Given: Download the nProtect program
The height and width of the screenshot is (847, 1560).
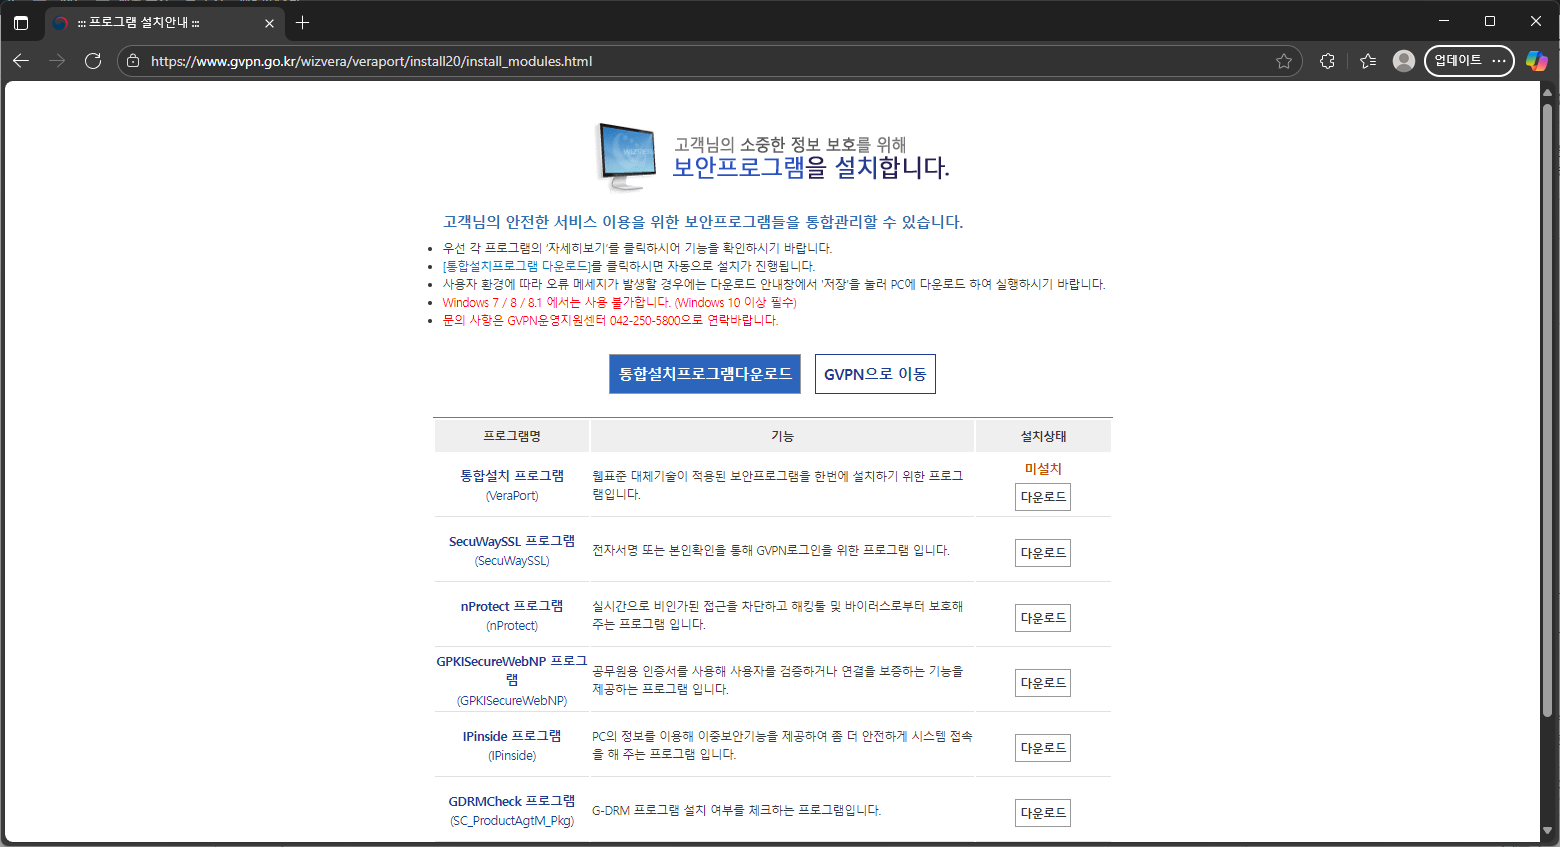Looking at the screenshot, I should (1042, 618).
